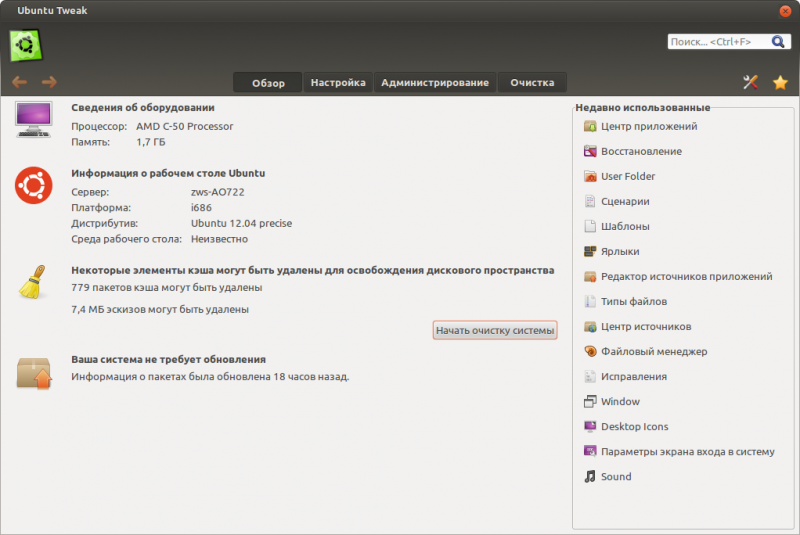This screenshot has width=800, height=535.
Task: Open Window settings entry
Action: [620, 401]
